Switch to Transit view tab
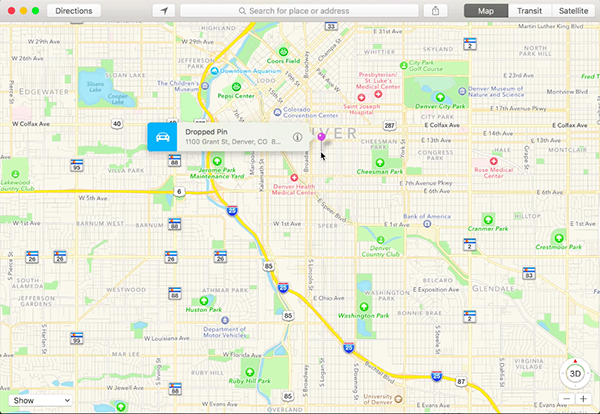The height and width of the screenshot is (414, 600). (x=530, y=11)
